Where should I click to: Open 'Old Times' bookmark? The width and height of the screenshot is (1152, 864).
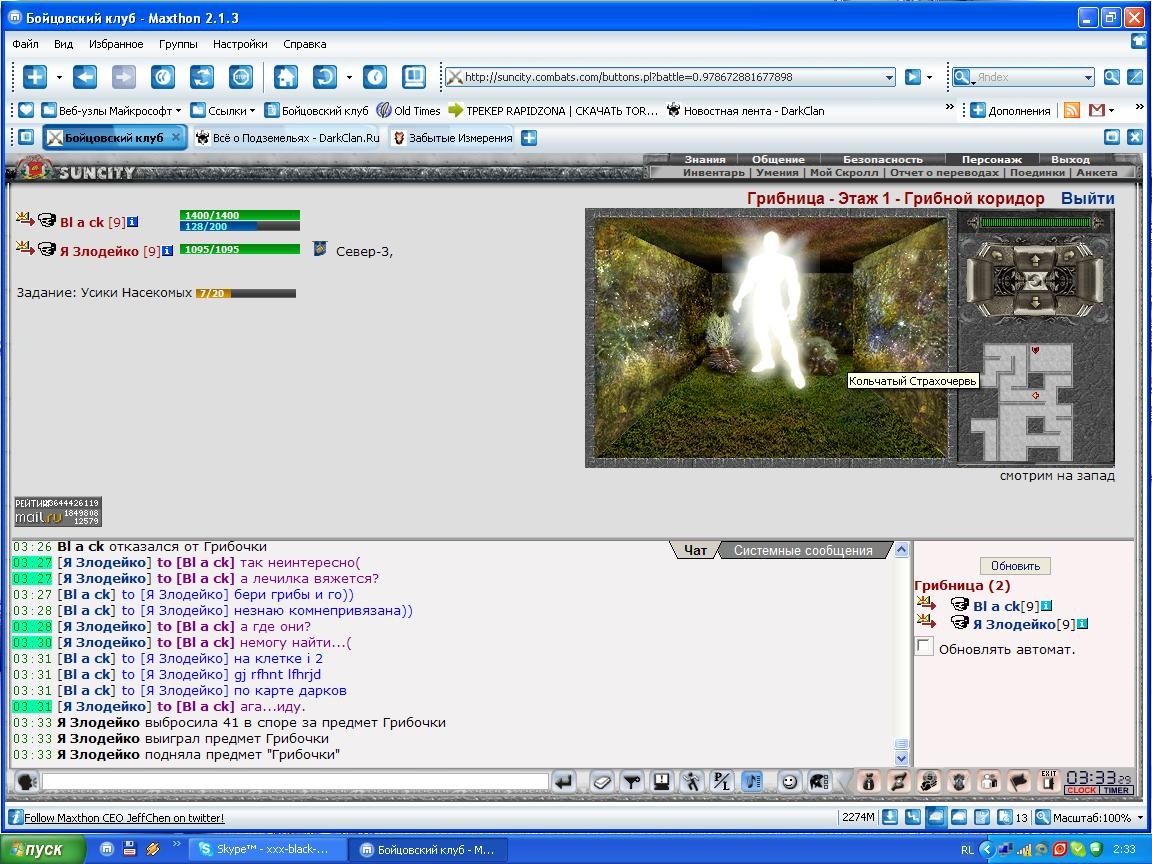pos(408,111)
